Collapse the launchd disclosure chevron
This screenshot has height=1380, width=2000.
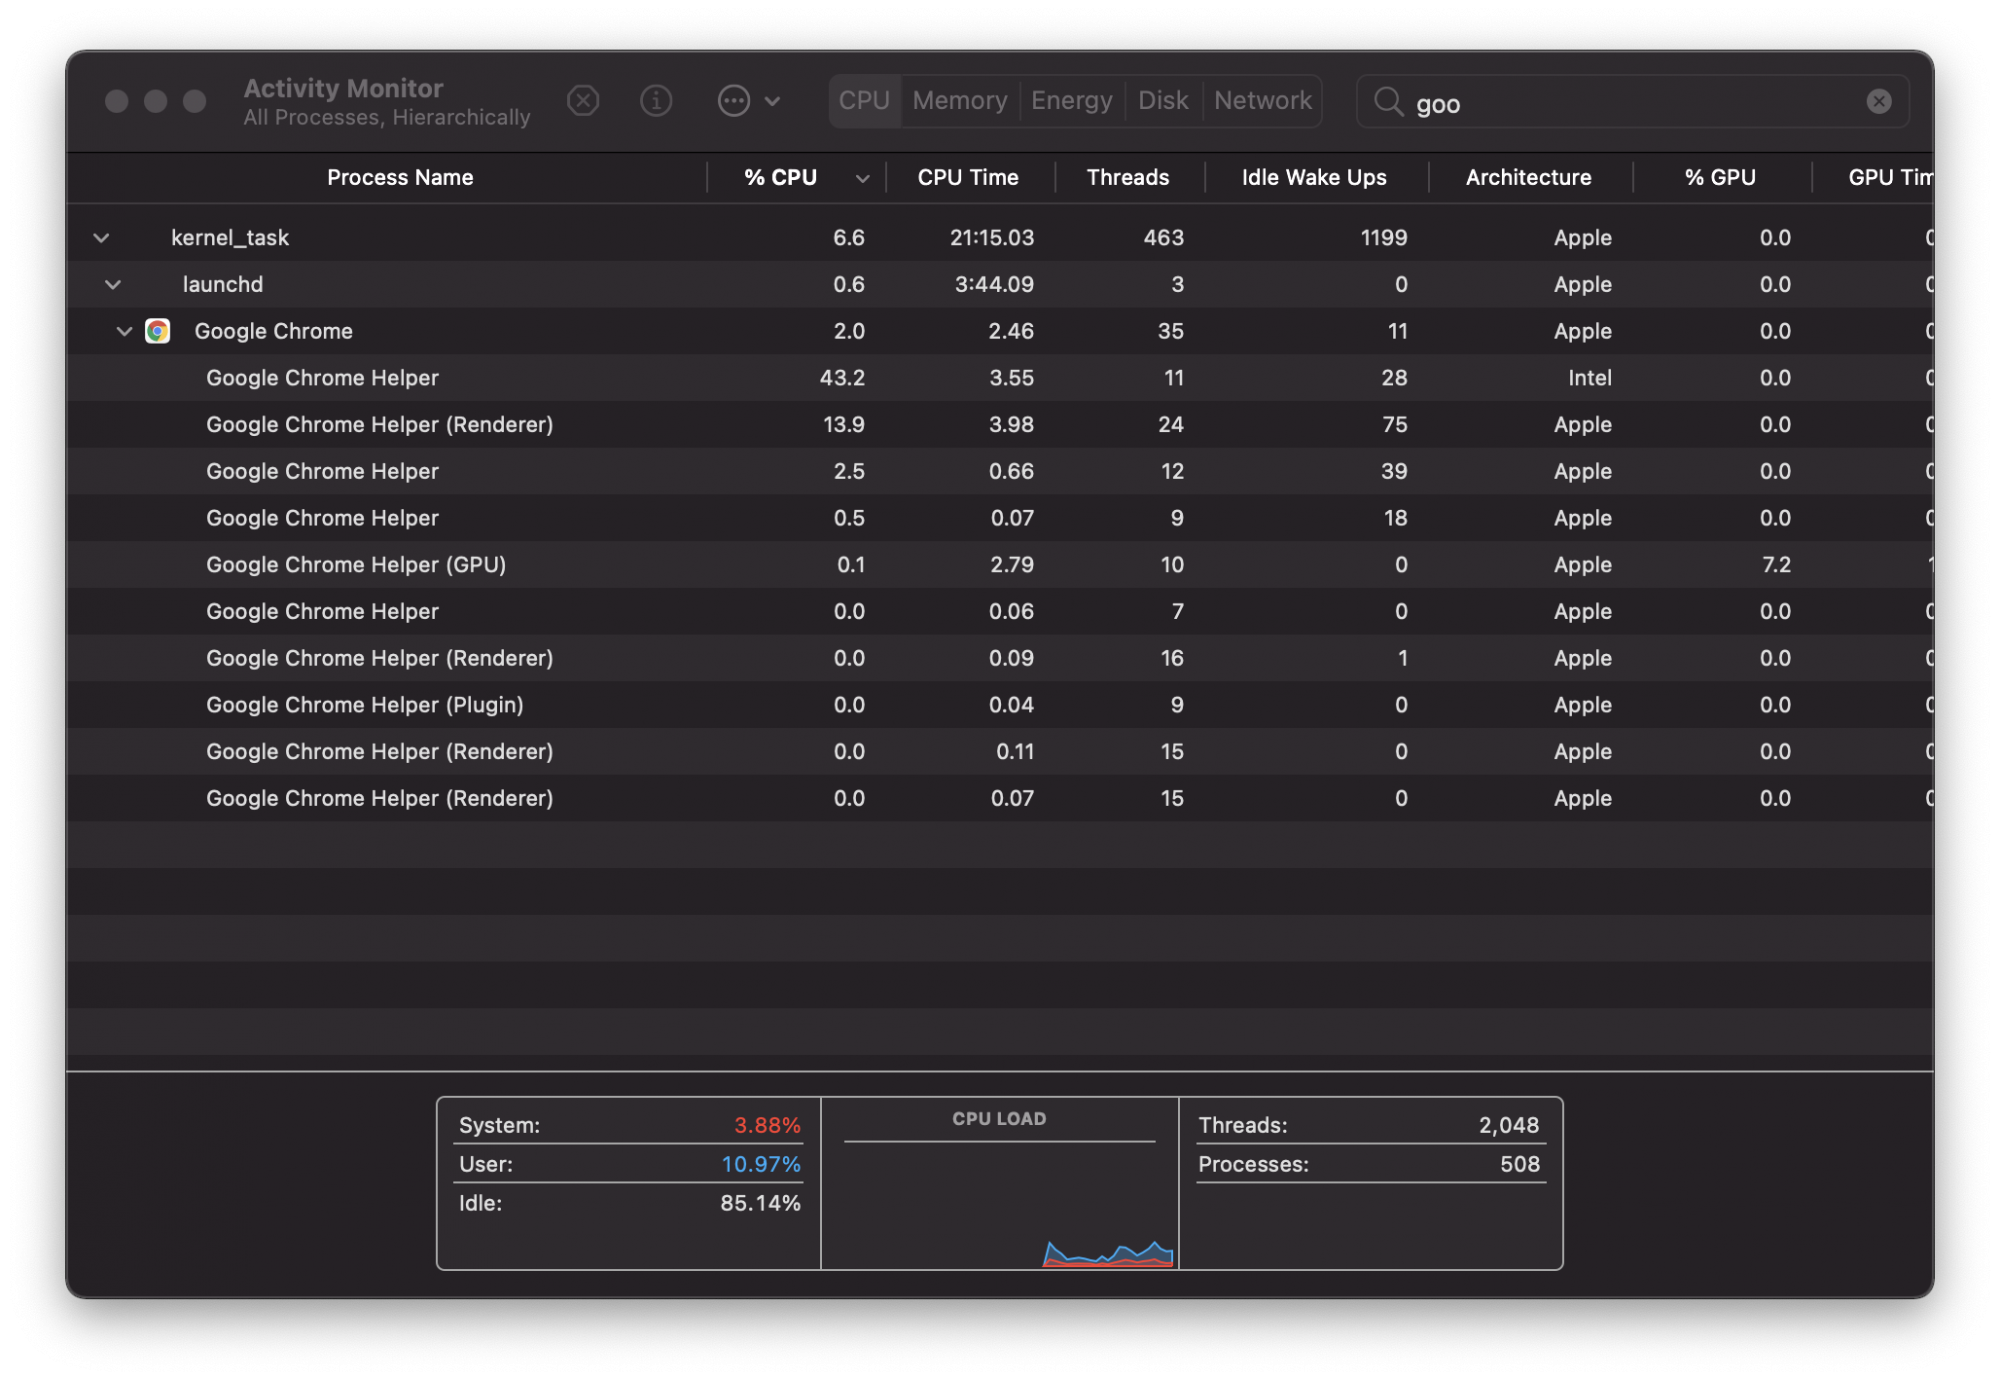pyautogui.click(x=113, y=285)
